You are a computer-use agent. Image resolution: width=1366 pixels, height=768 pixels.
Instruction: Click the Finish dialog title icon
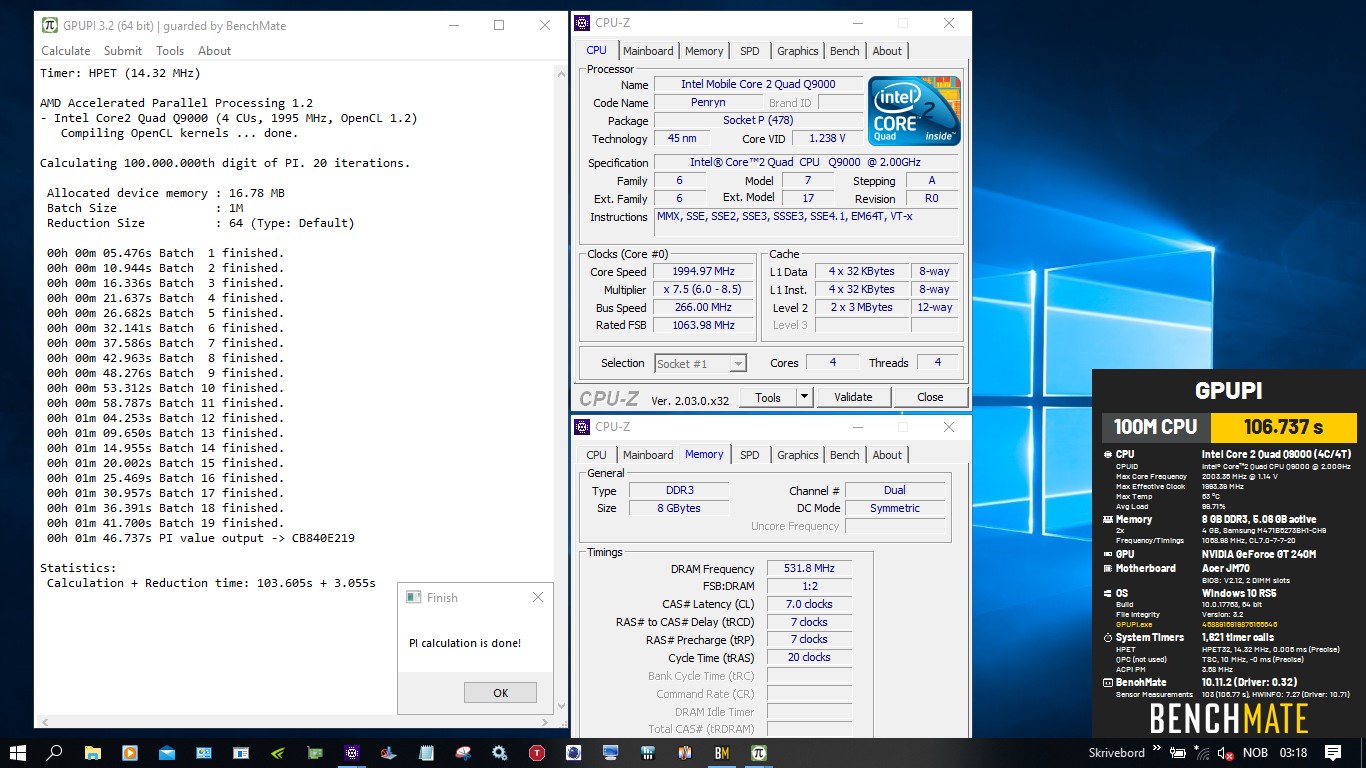click(413, 597)
